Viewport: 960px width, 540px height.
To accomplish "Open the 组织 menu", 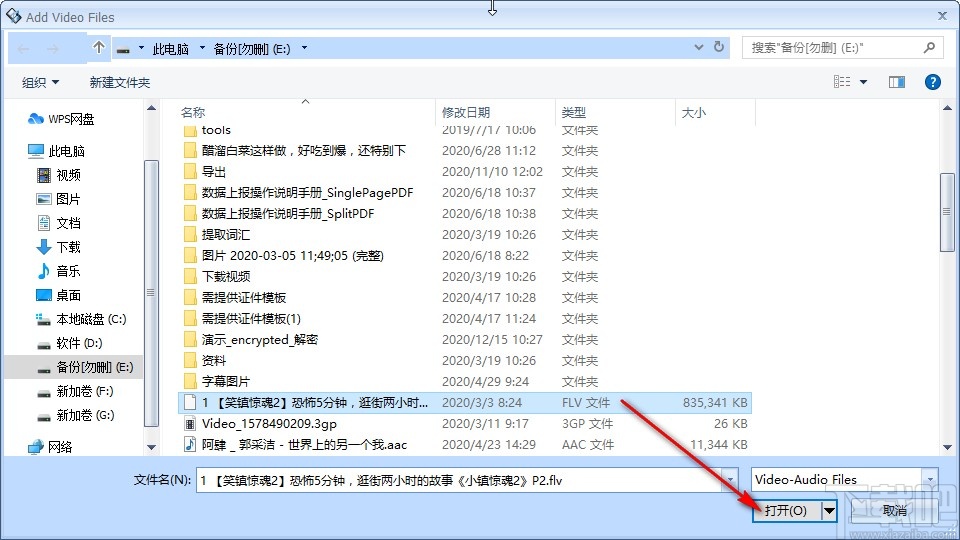I will coord(40,82).
